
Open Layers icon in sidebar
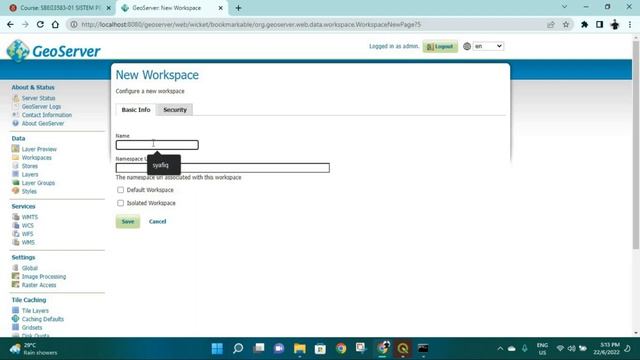tap(16, 174)
